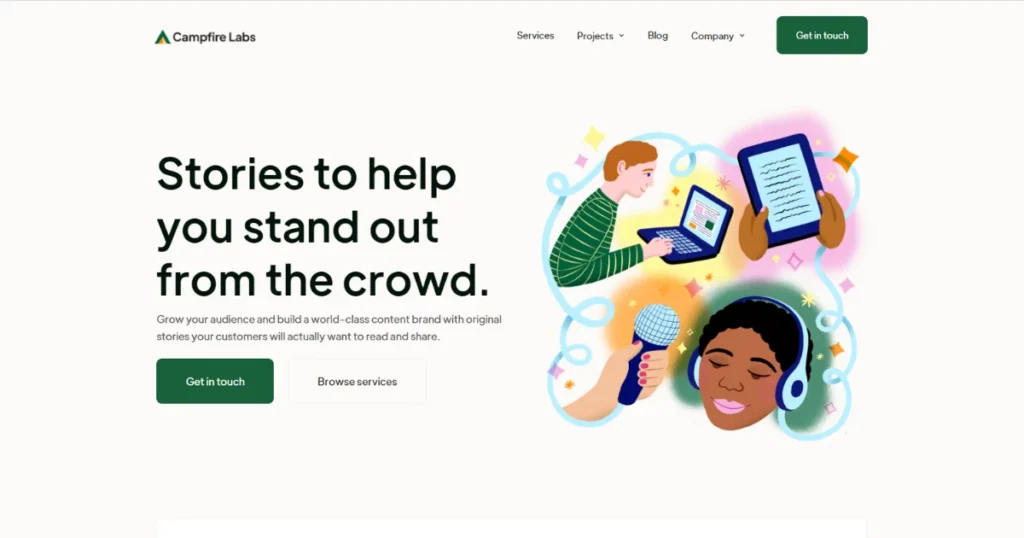This screenshot has width=1024, height=538.
Task: Click Get in touch in the header
Action: [x=822, y=35]
